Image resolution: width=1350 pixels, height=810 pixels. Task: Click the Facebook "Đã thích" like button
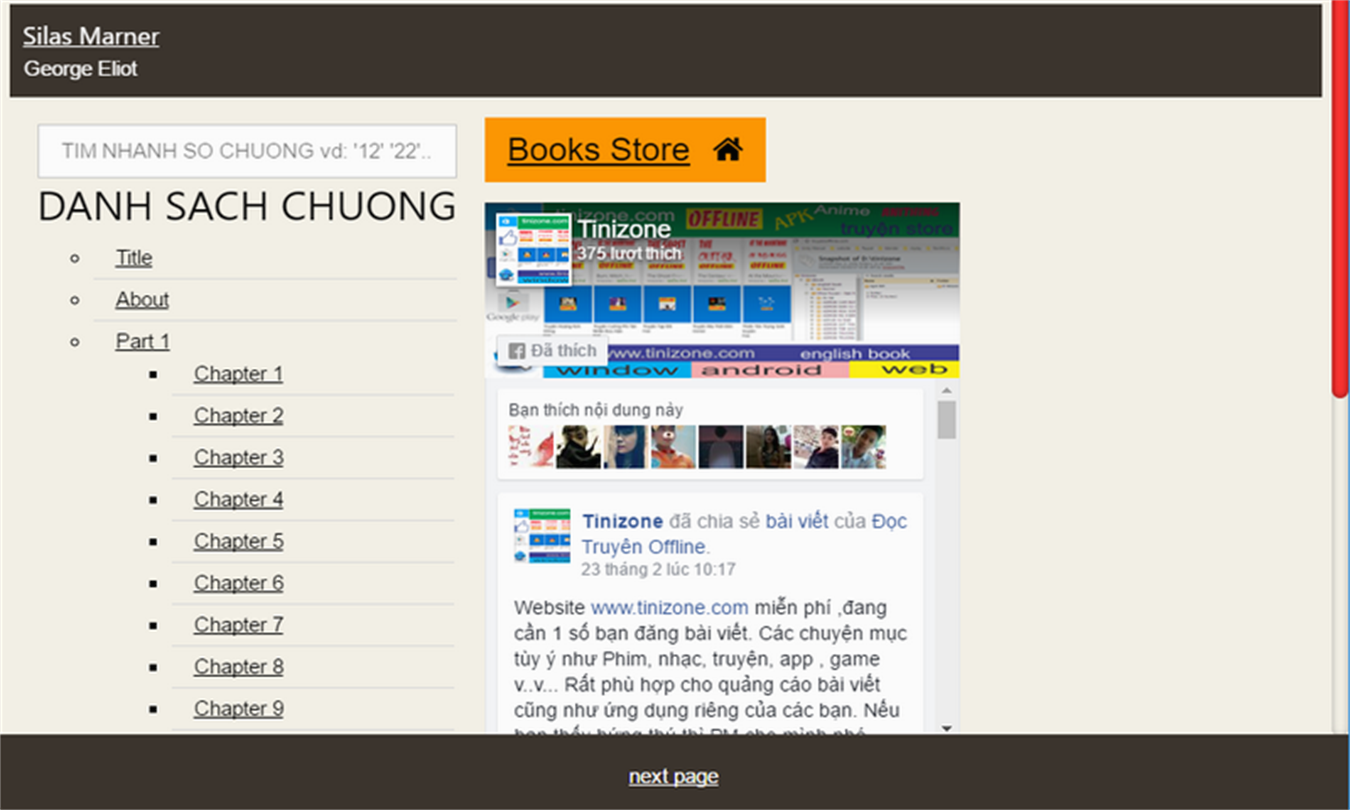552,350
